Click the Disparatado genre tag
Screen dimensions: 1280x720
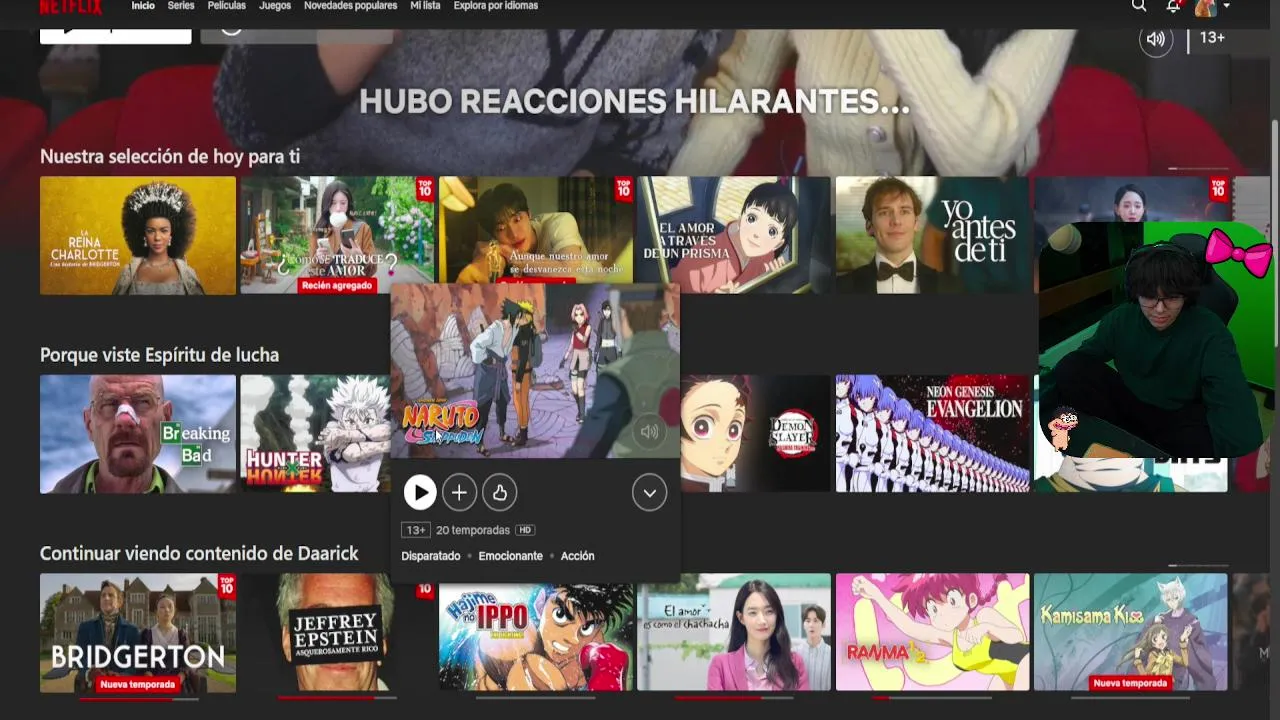(431, 556)
